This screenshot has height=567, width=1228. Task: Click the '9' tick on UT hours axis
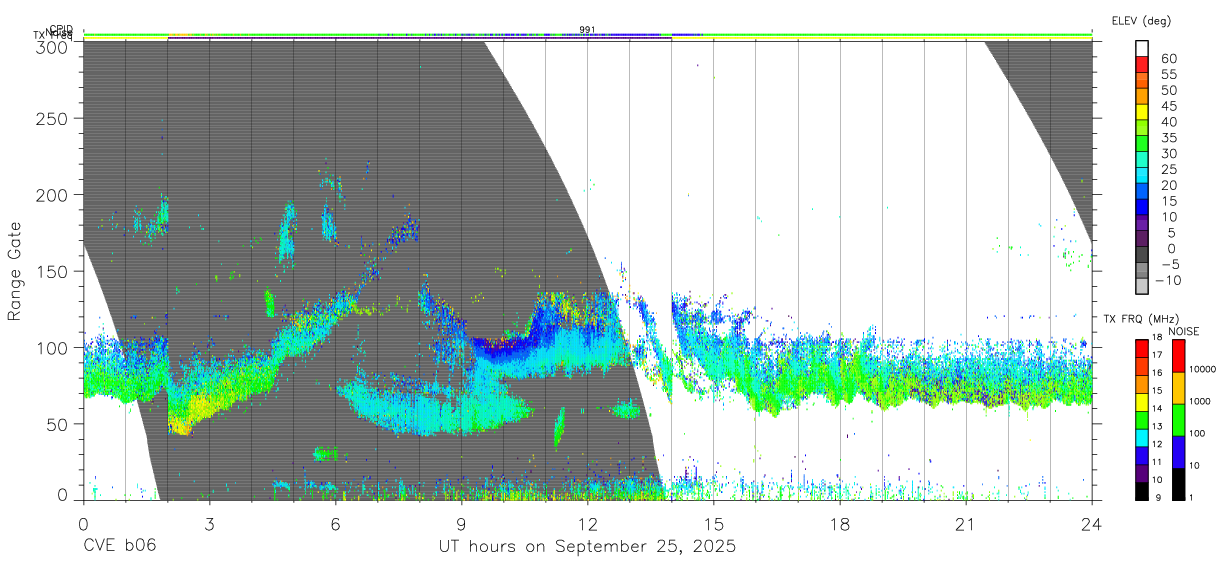[x=461, y=524]
